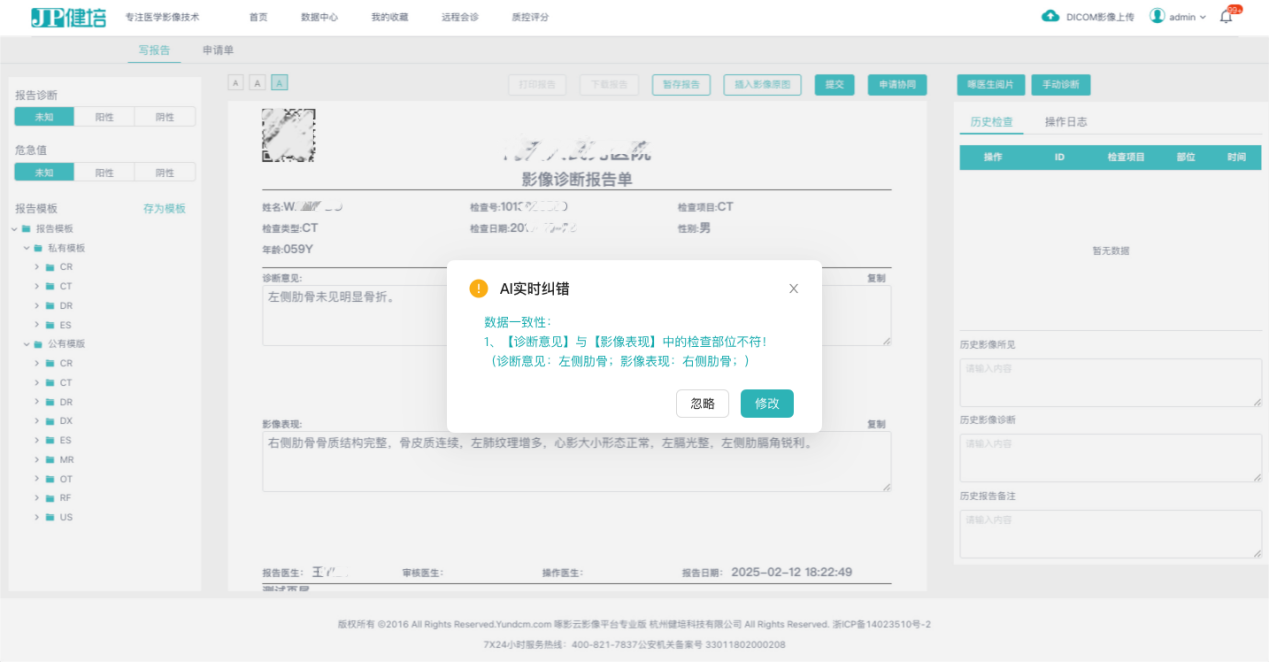Select the smallest font size A icon

(x=236, y=83)
